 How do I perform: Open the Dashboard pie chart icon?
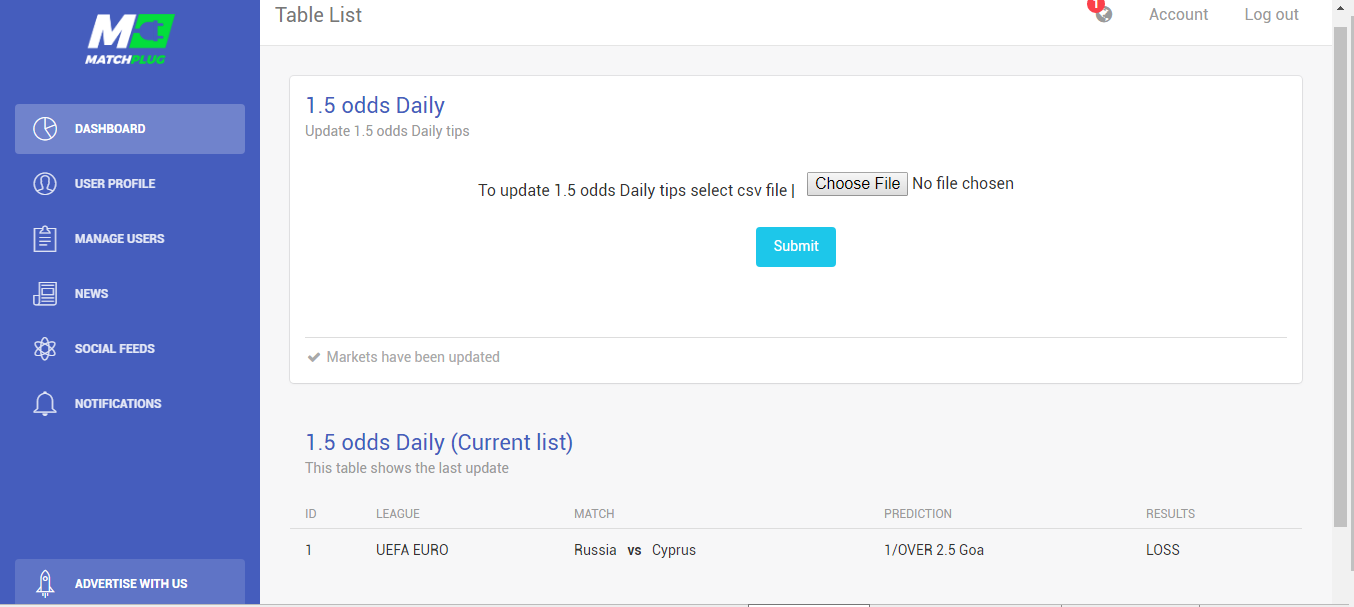45,129
